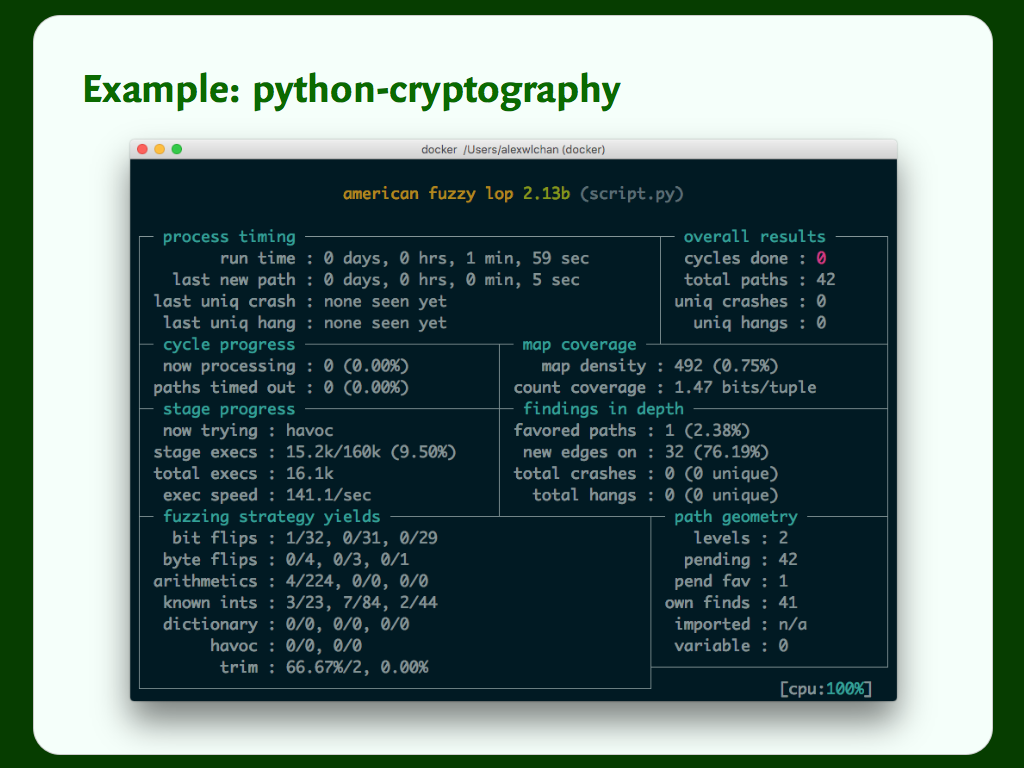Click the 'havoc' label in strategy yields
The height and width of the screenshot is (768, 1024).
pos(234,647)
